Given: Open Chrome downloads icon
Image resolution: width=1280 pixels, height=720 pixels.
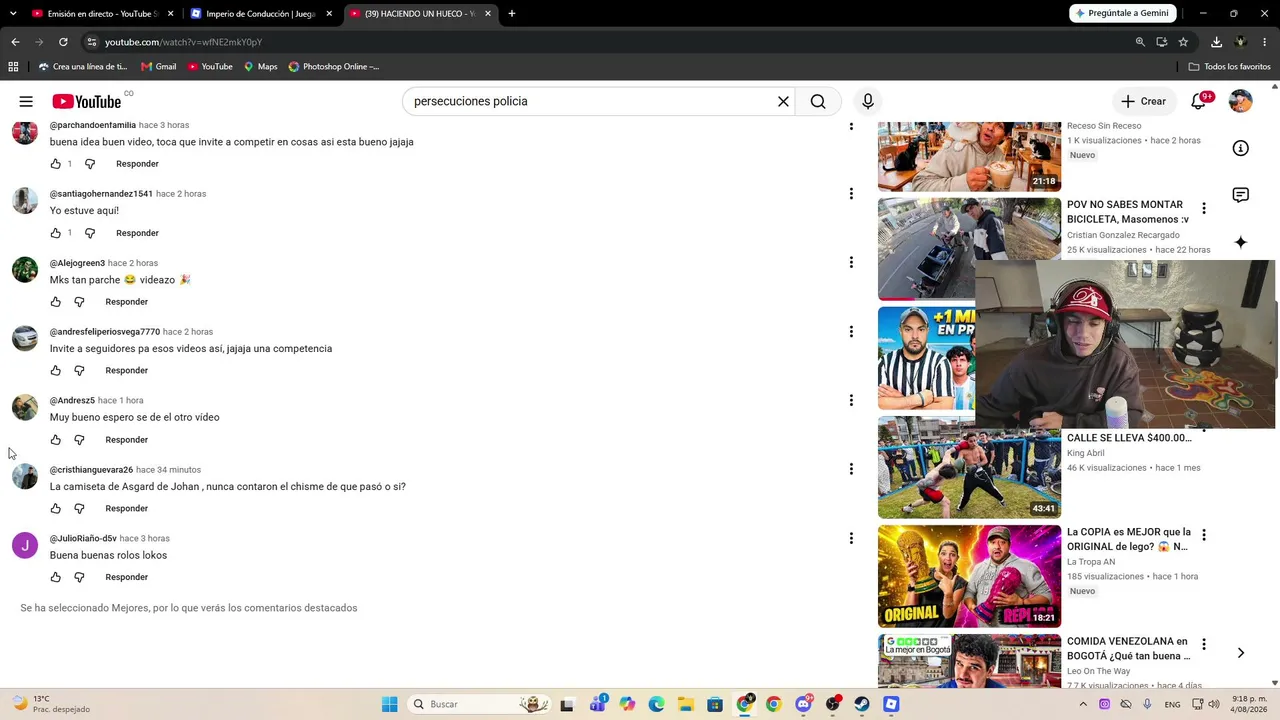Looking at the screenshot, I should [1216, 42].
